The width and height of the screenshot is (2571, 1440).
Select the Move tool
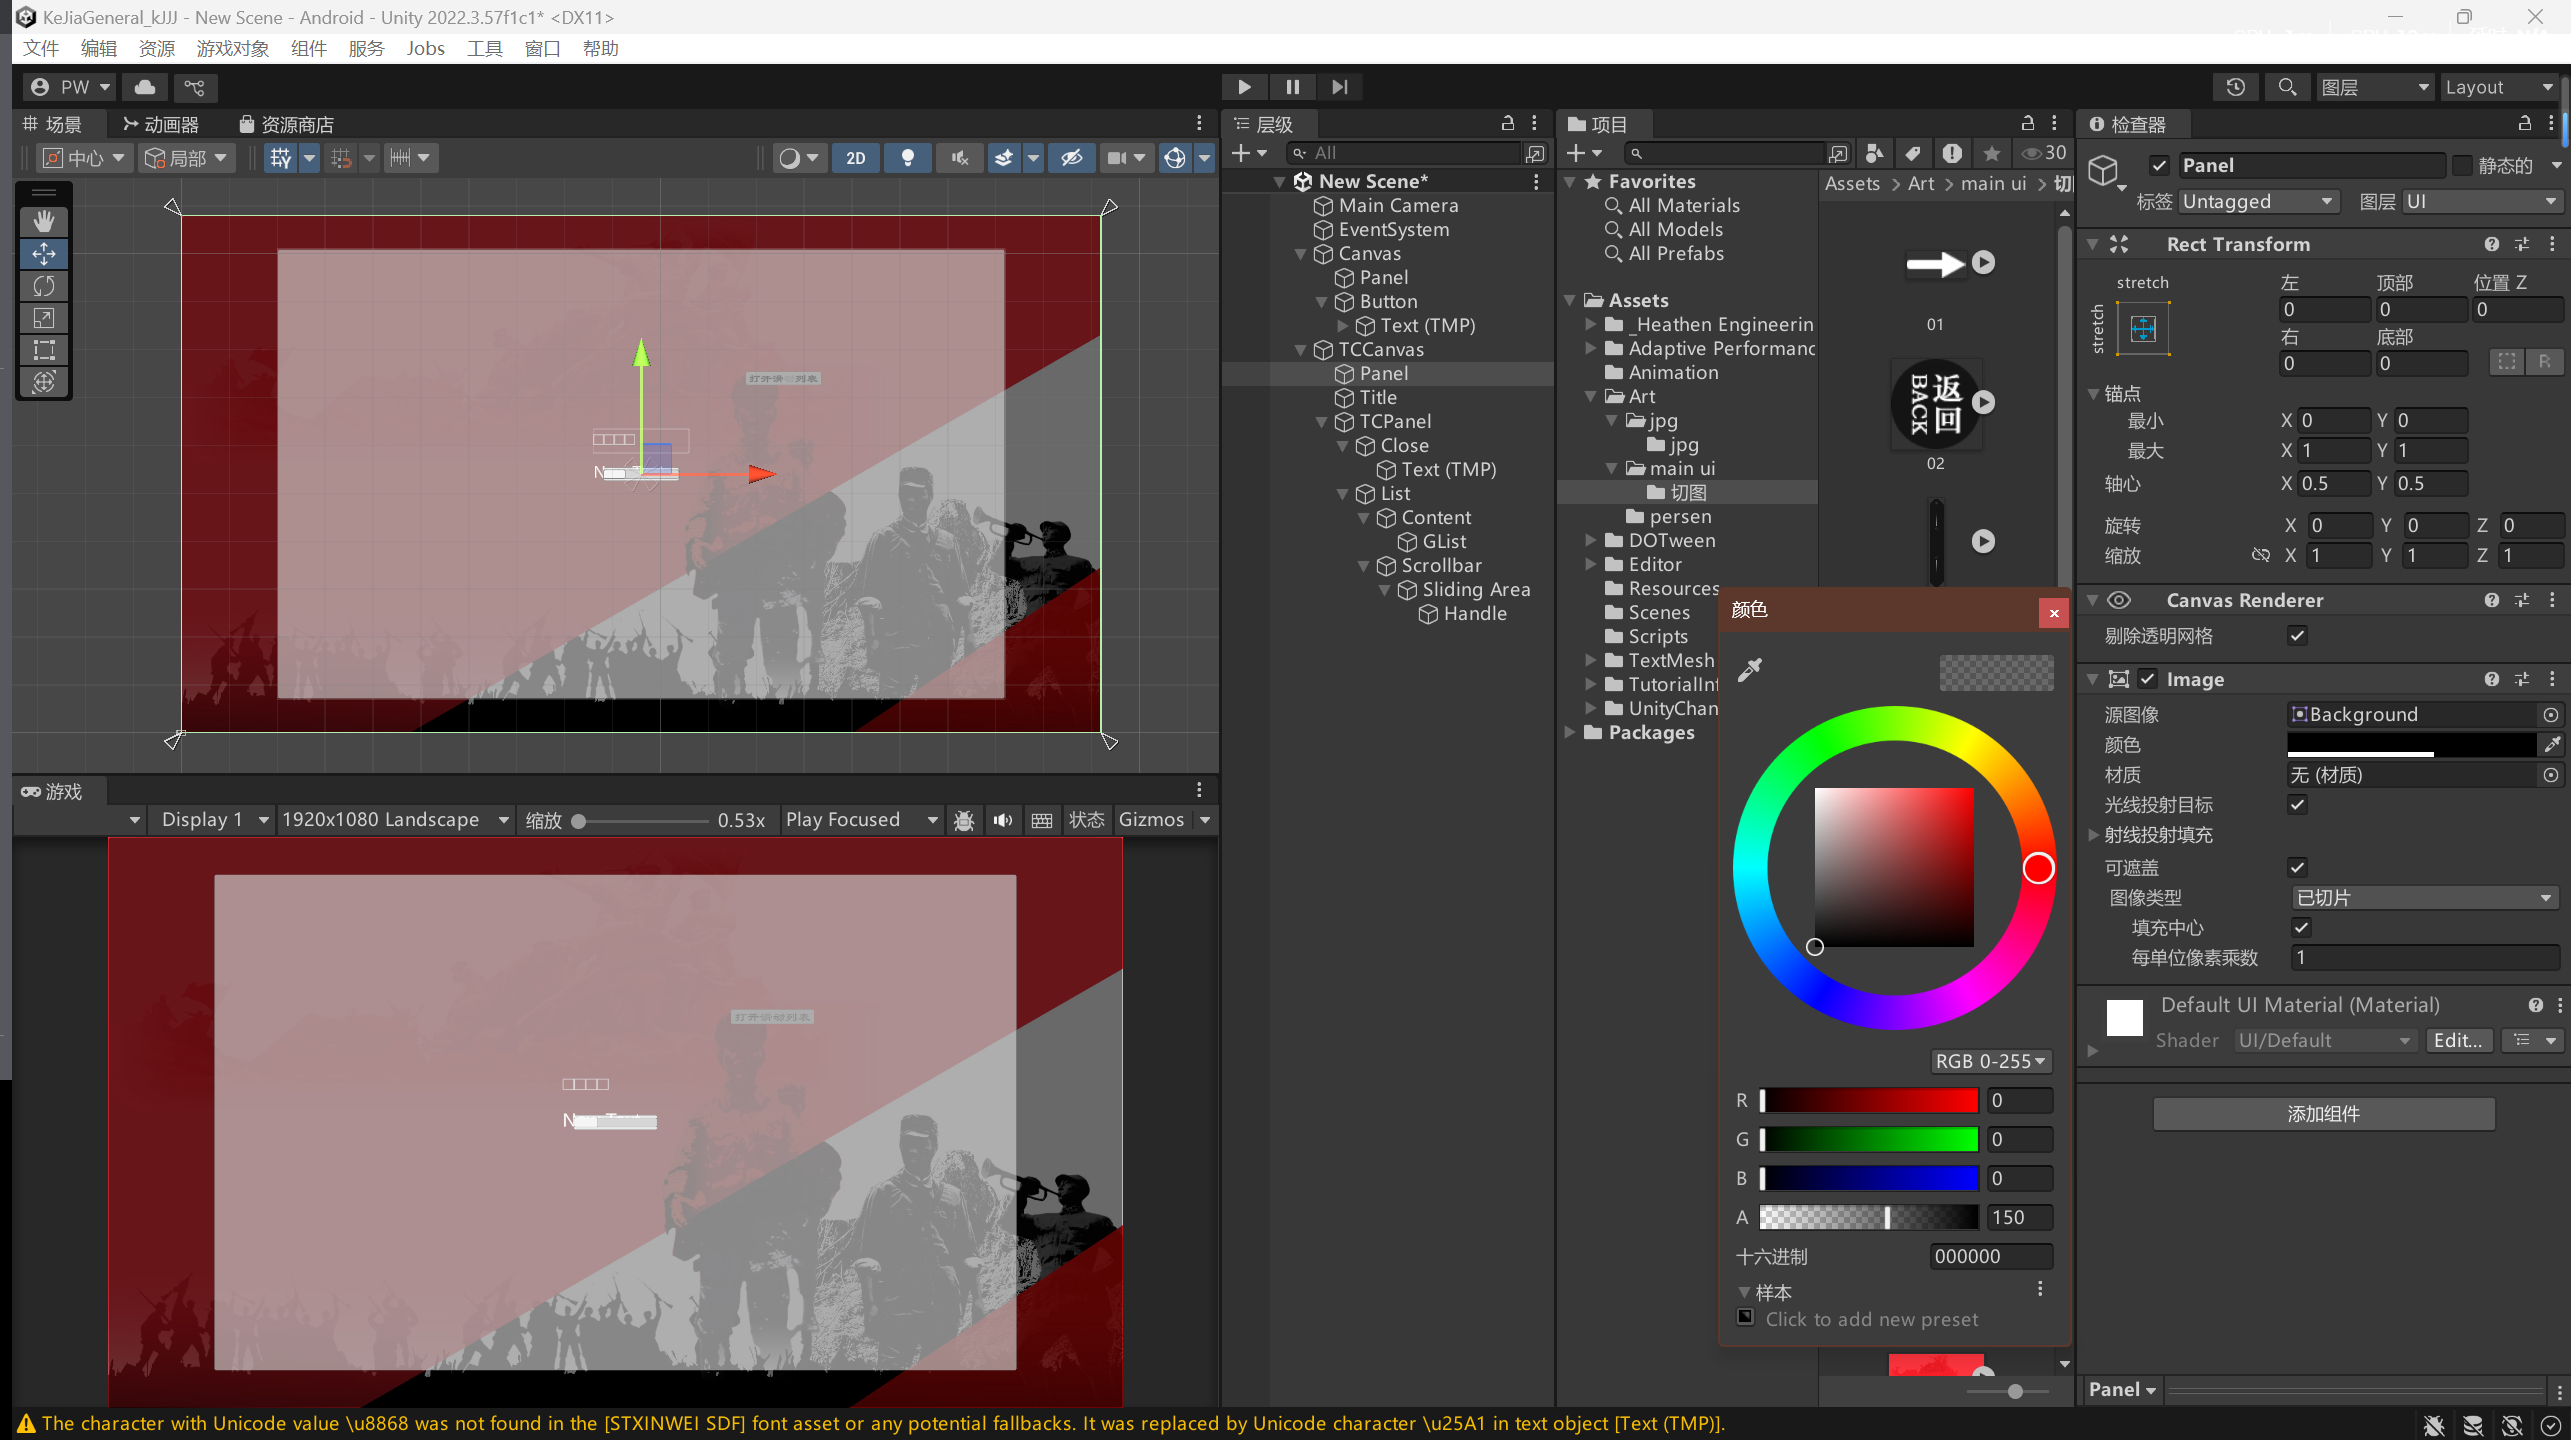pyautogui.click(x=44, y=254)
